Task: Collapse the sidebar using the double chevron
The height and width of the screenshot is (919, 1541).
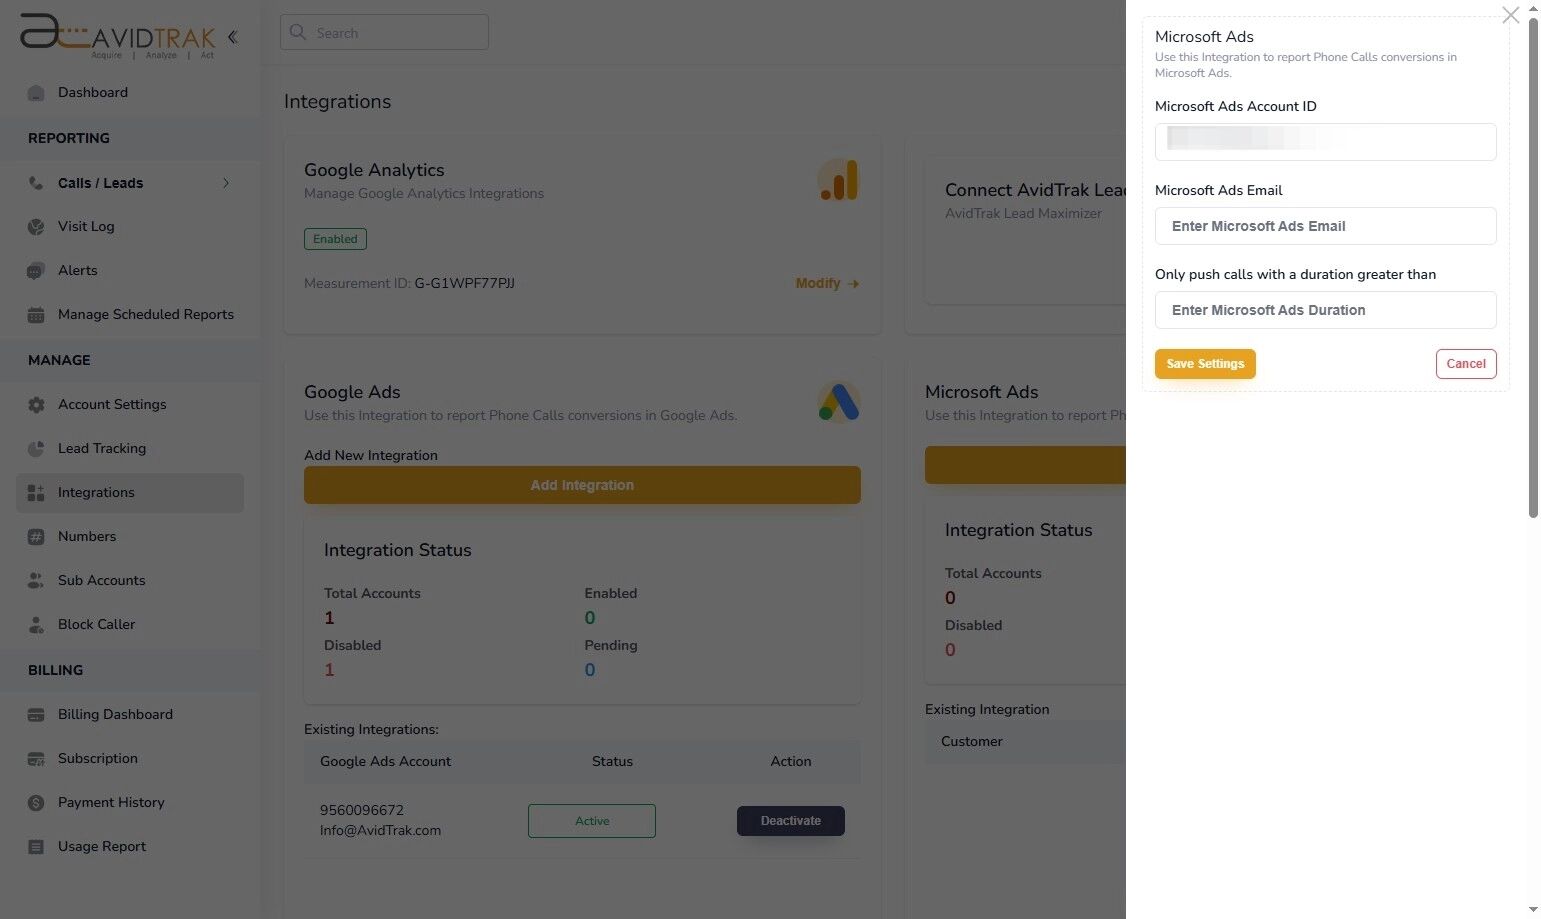Action: click(x=233, y=37)
